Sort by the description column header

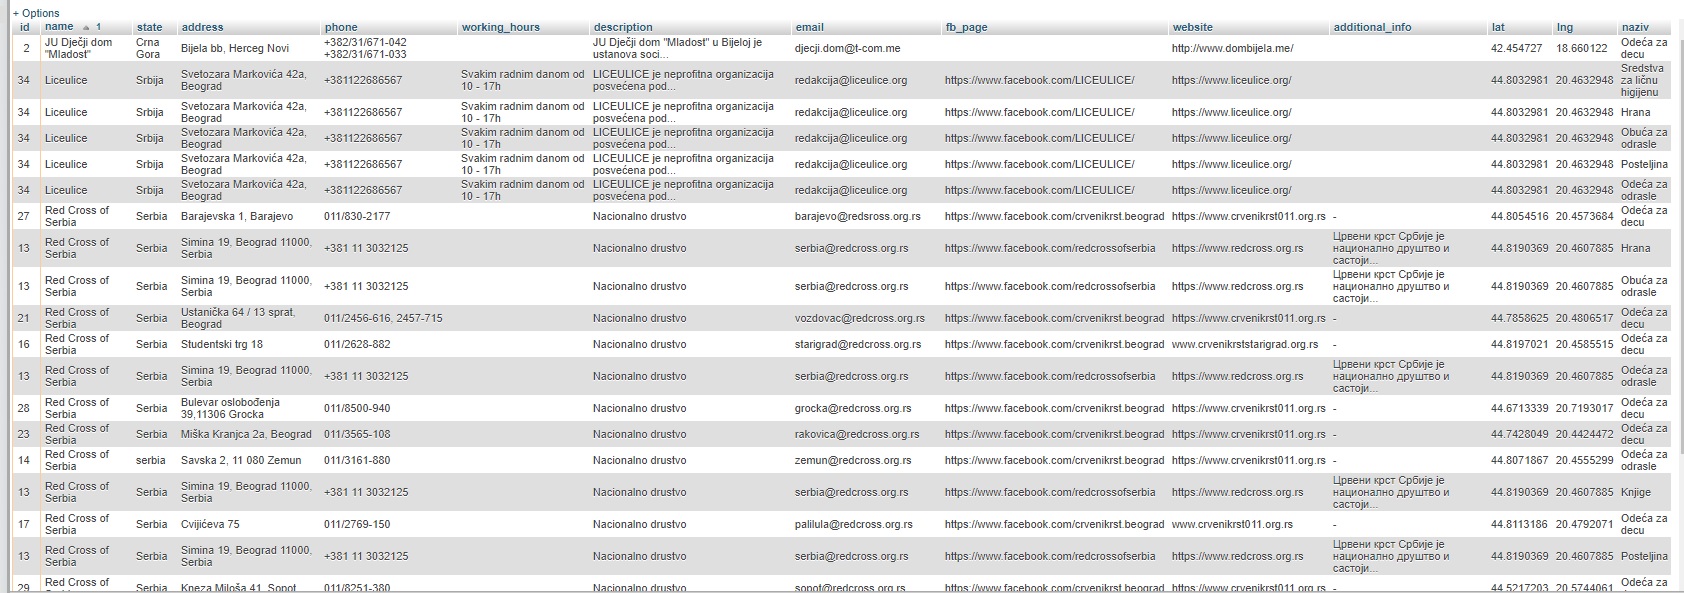[623, 27]
